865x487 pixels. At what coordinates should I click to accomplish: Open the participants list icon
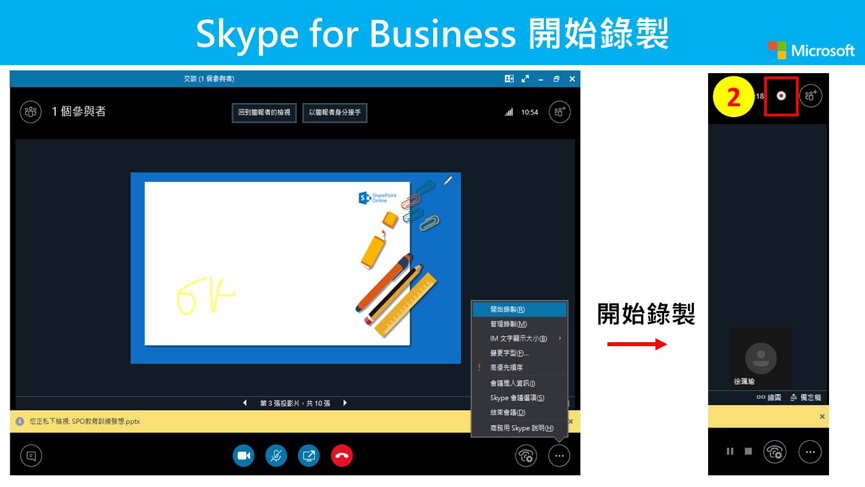[x=31, y=112]
